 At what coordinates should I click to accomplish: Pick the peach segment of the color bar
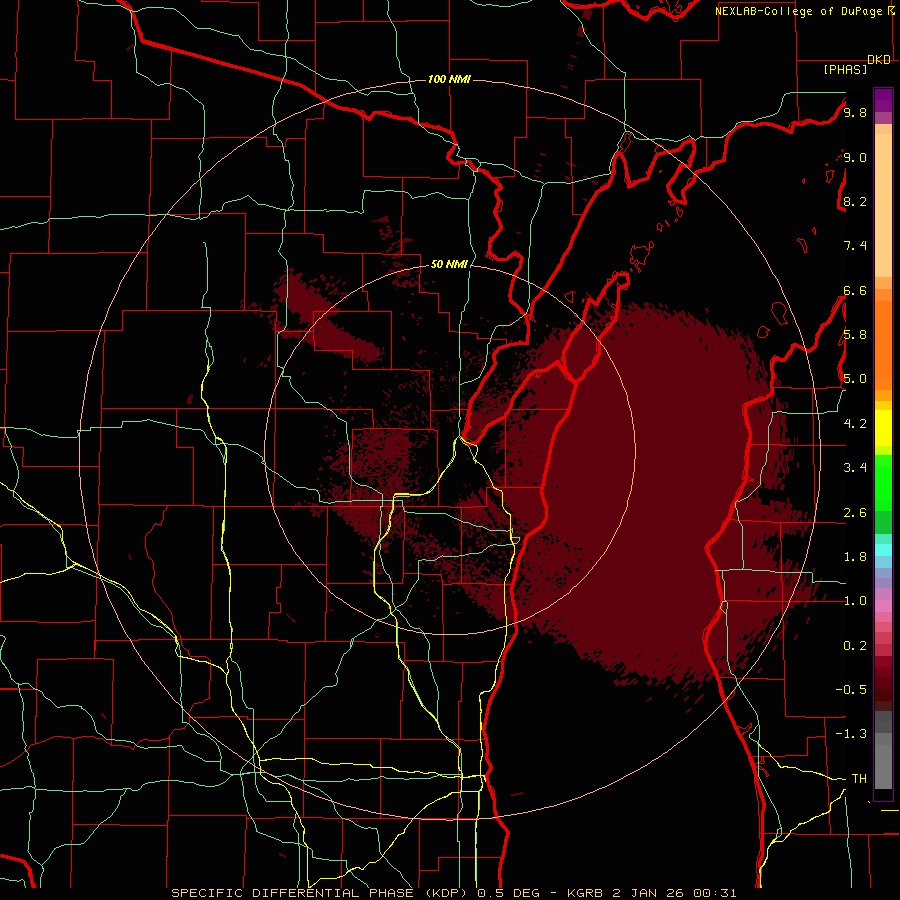(x=883, y=207)
